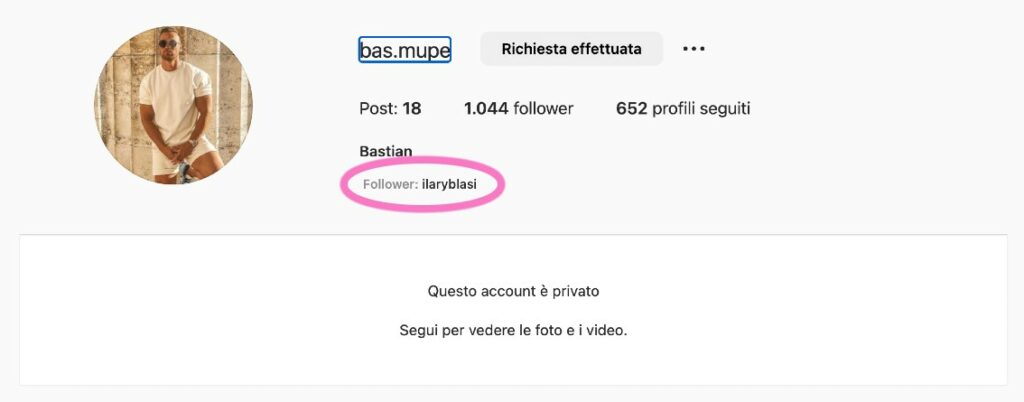1024x402 pixels.
Task: Open the 652 profili seguiti list
Action: tap(683, 108)
